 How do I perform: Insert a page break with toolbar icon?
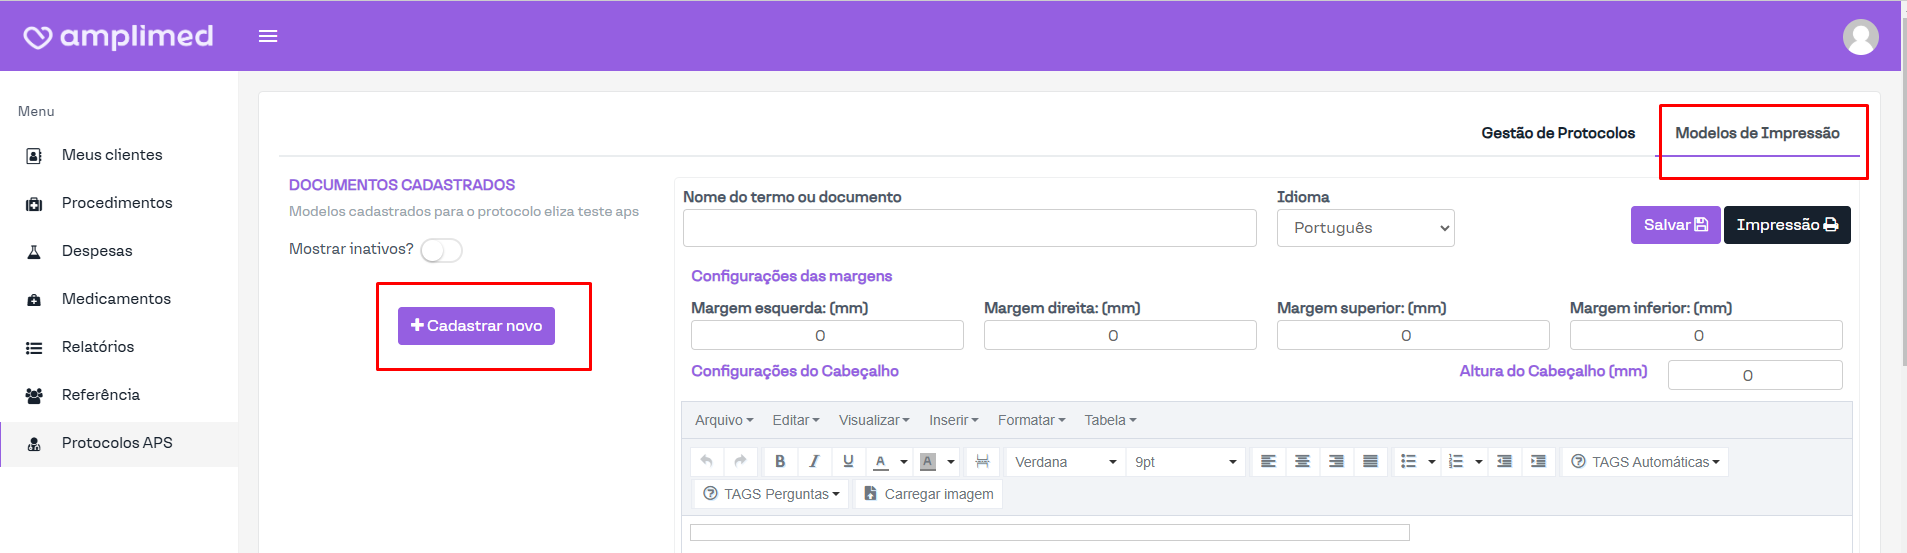pyautogui.click(x=982, y=461)
